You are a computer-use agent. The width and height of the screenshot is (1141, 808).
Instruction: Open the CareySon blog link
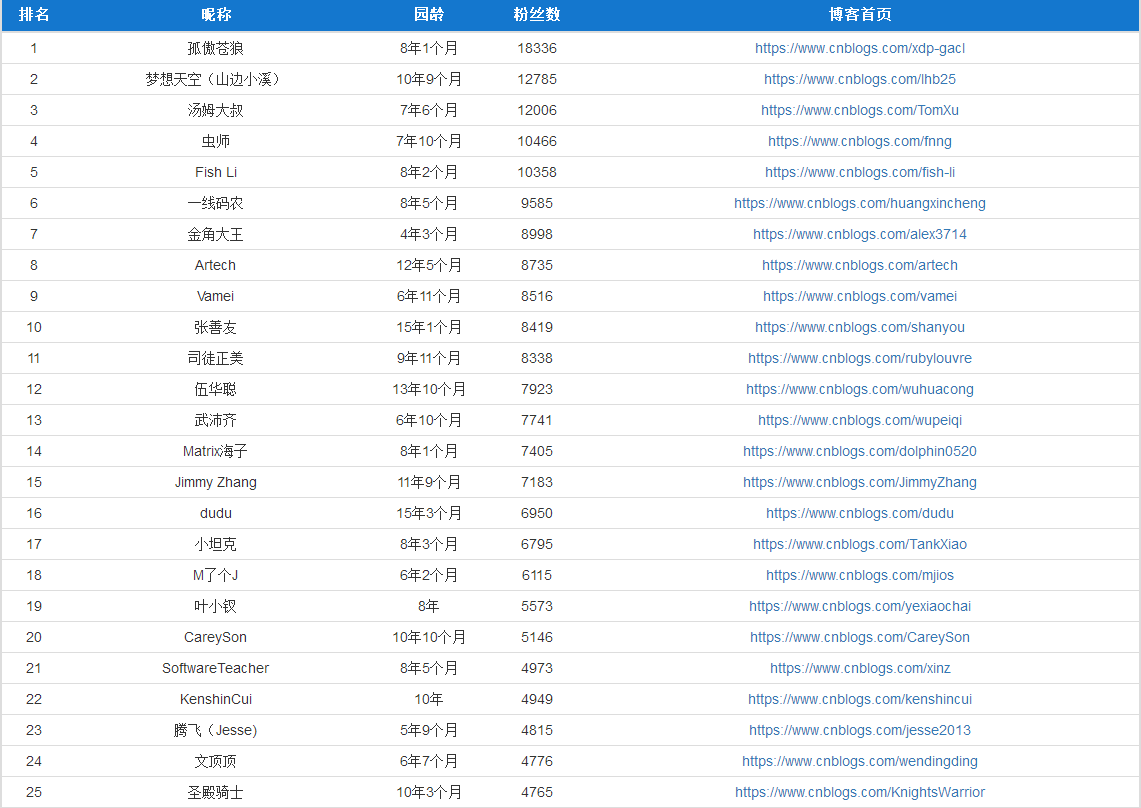coord(859,637)
